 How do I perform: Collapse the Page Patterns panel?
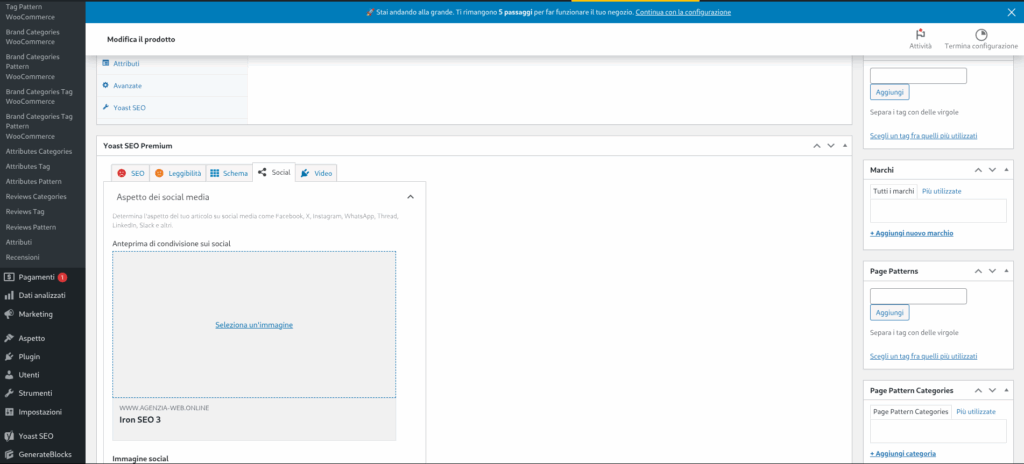[1006, 271]
